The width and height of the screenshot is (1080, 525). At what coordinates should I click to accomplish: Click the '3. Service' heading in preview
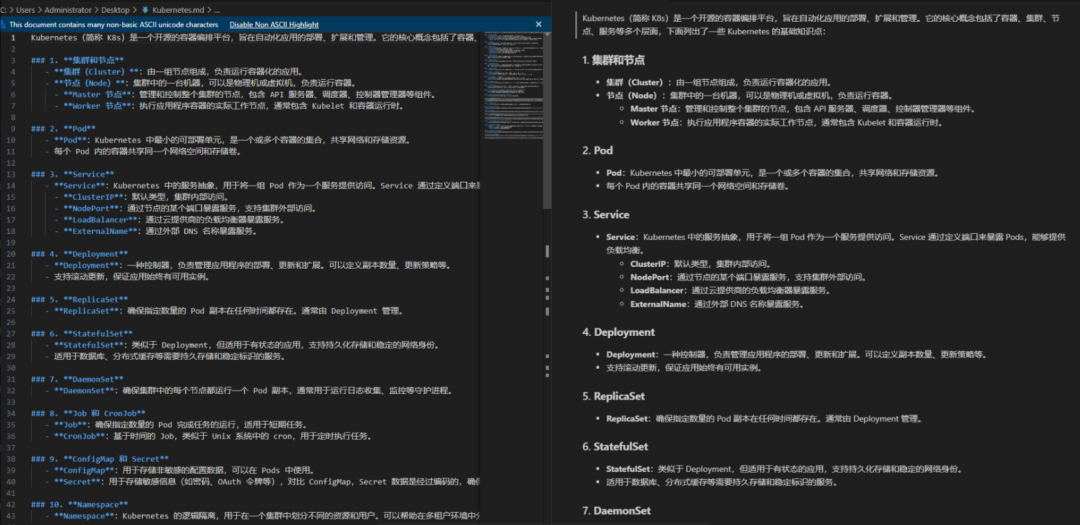point(606,214)
